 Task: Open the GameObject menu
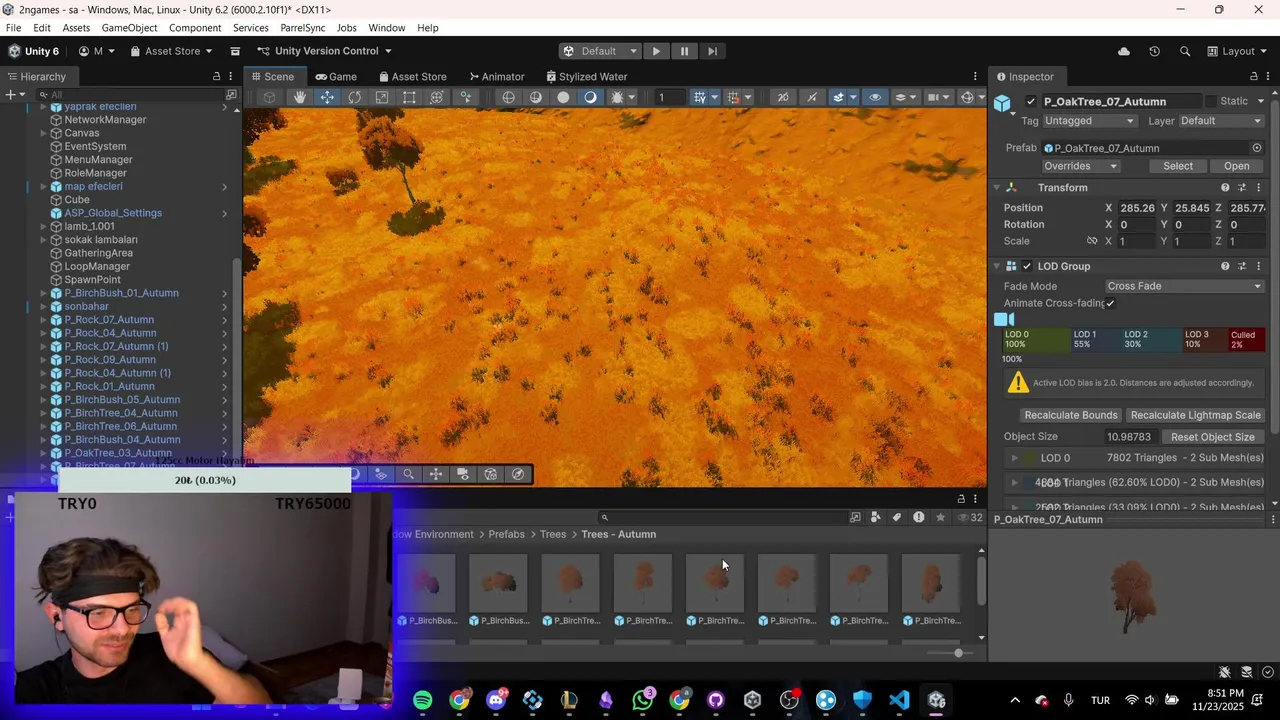click(129, 28)
